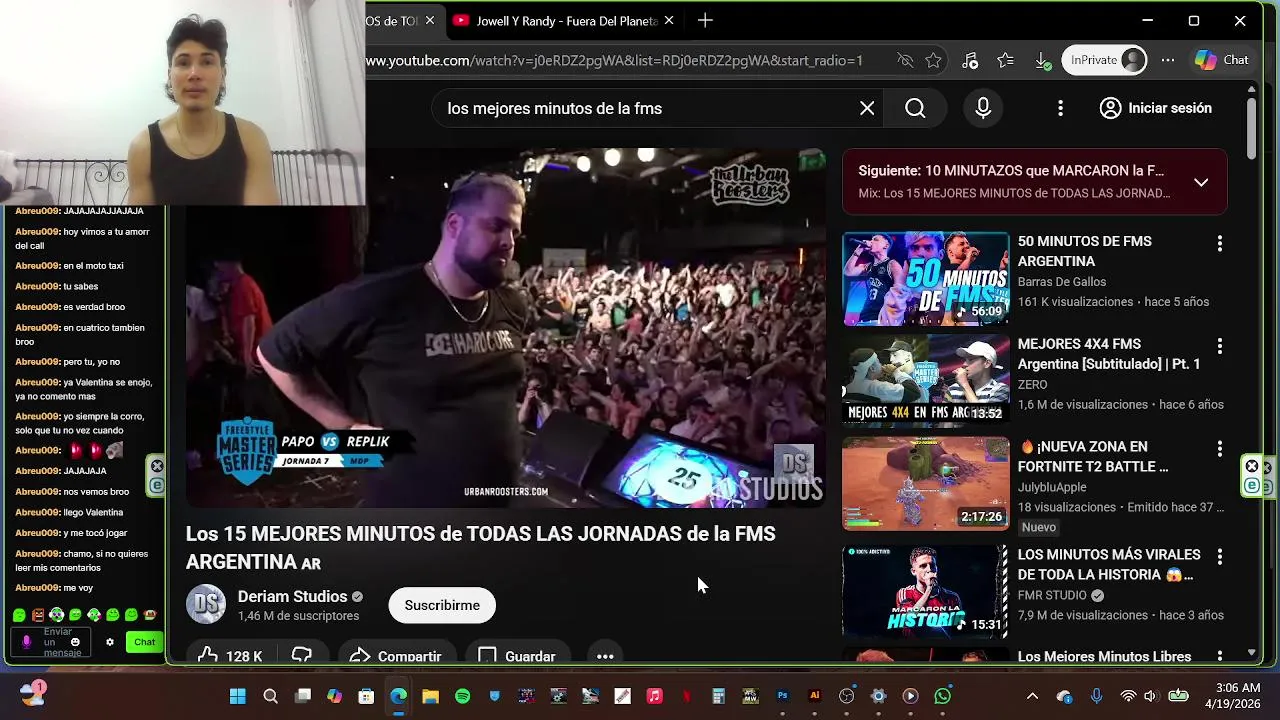Open the Copilot Chat button in Edge
This screenshot has height=720, width=1280.
click(x=1222, y=60)
